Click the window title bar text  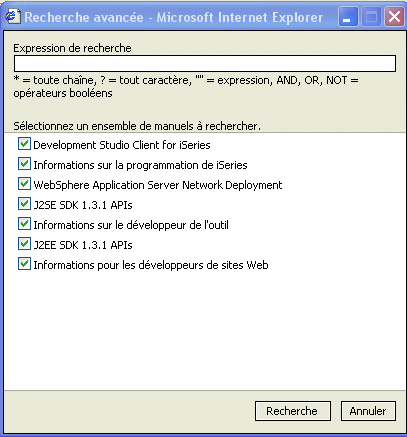pos(174,17)
